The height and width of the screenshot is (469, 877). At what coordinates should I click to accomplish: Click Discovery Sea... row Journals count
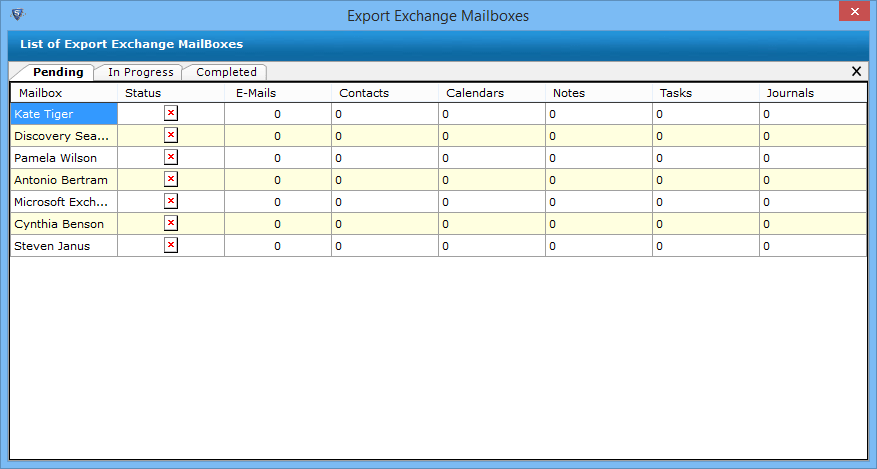[813, 136]
